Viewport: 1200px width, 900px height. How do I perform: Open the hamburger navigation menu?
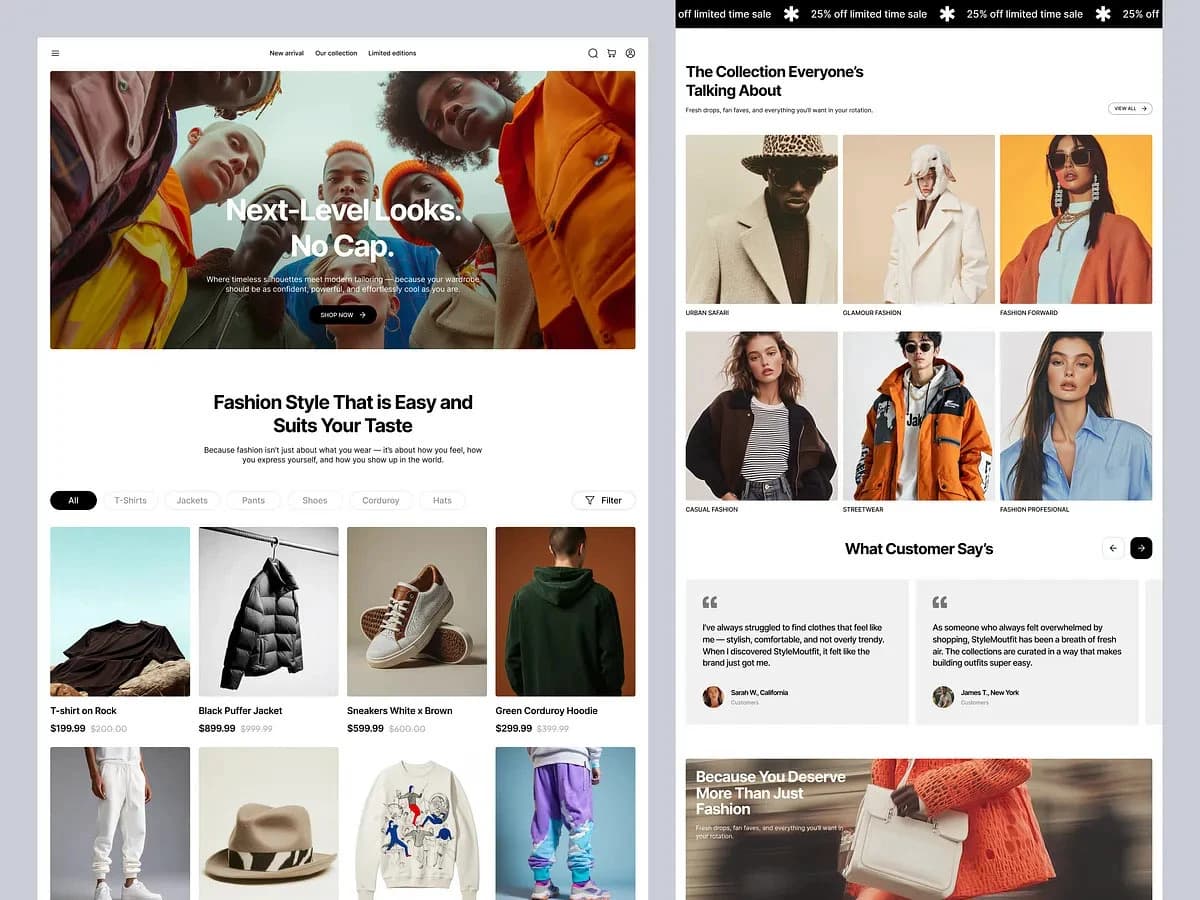[56, 53]
